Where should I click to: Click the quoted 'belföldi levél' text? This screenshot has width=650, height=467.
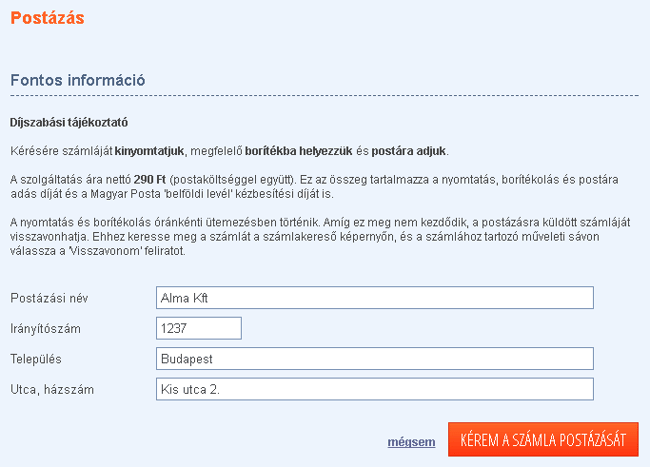[198, 194]
